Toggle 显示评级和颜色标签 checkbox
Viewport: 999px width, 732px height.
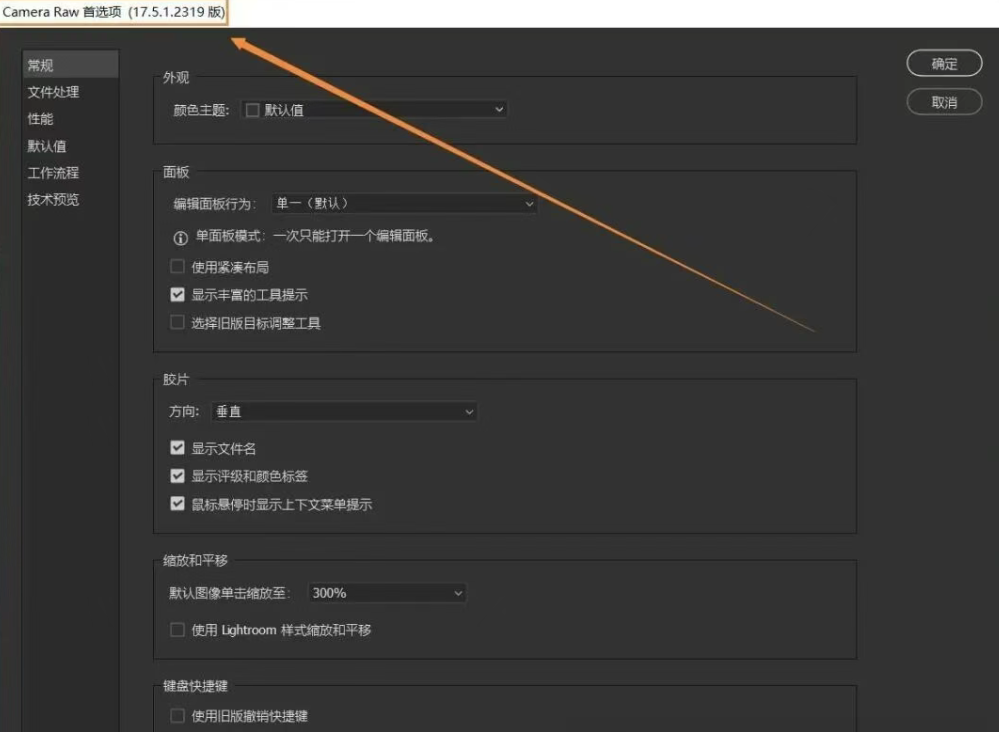coord(178,477)
